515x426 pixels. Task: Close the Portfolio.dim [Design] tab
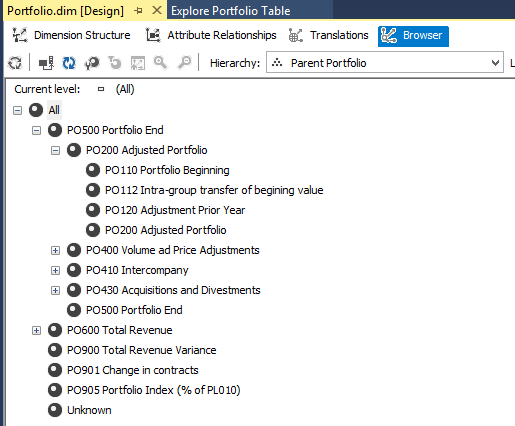click(x=157, y=10)
